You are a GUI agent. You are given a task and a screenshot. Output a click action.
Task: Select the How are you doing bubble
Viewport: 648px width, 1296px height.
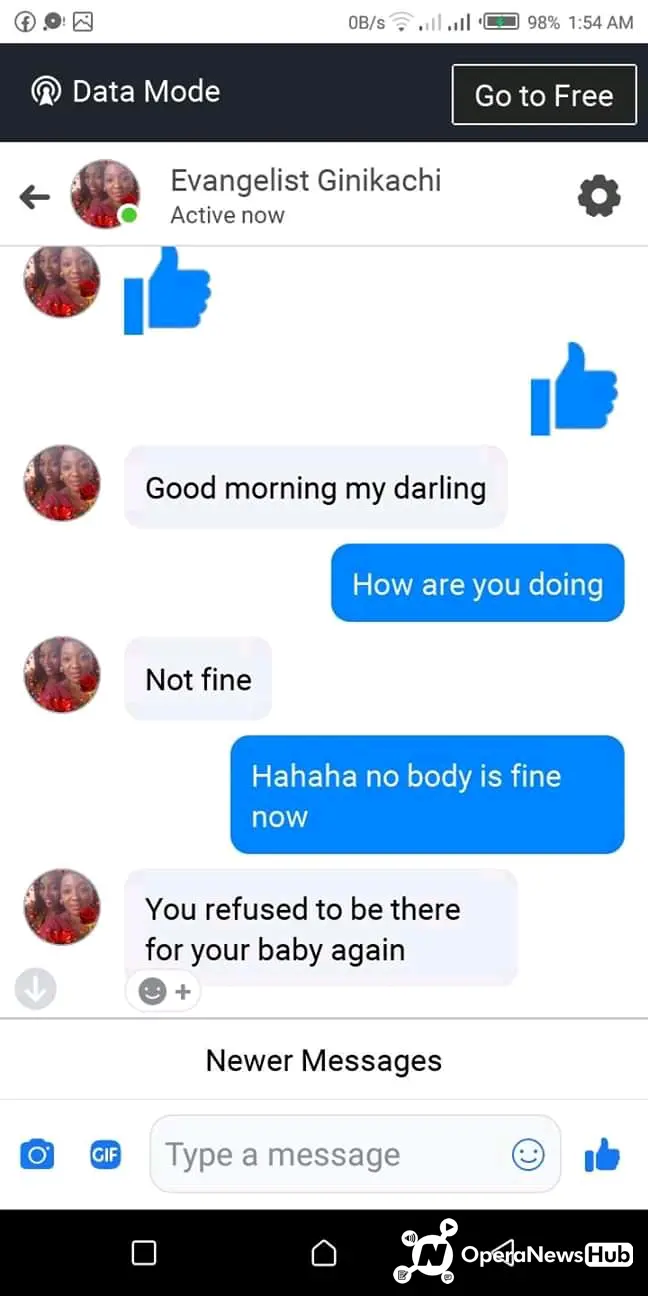click(x=478, y=584)
